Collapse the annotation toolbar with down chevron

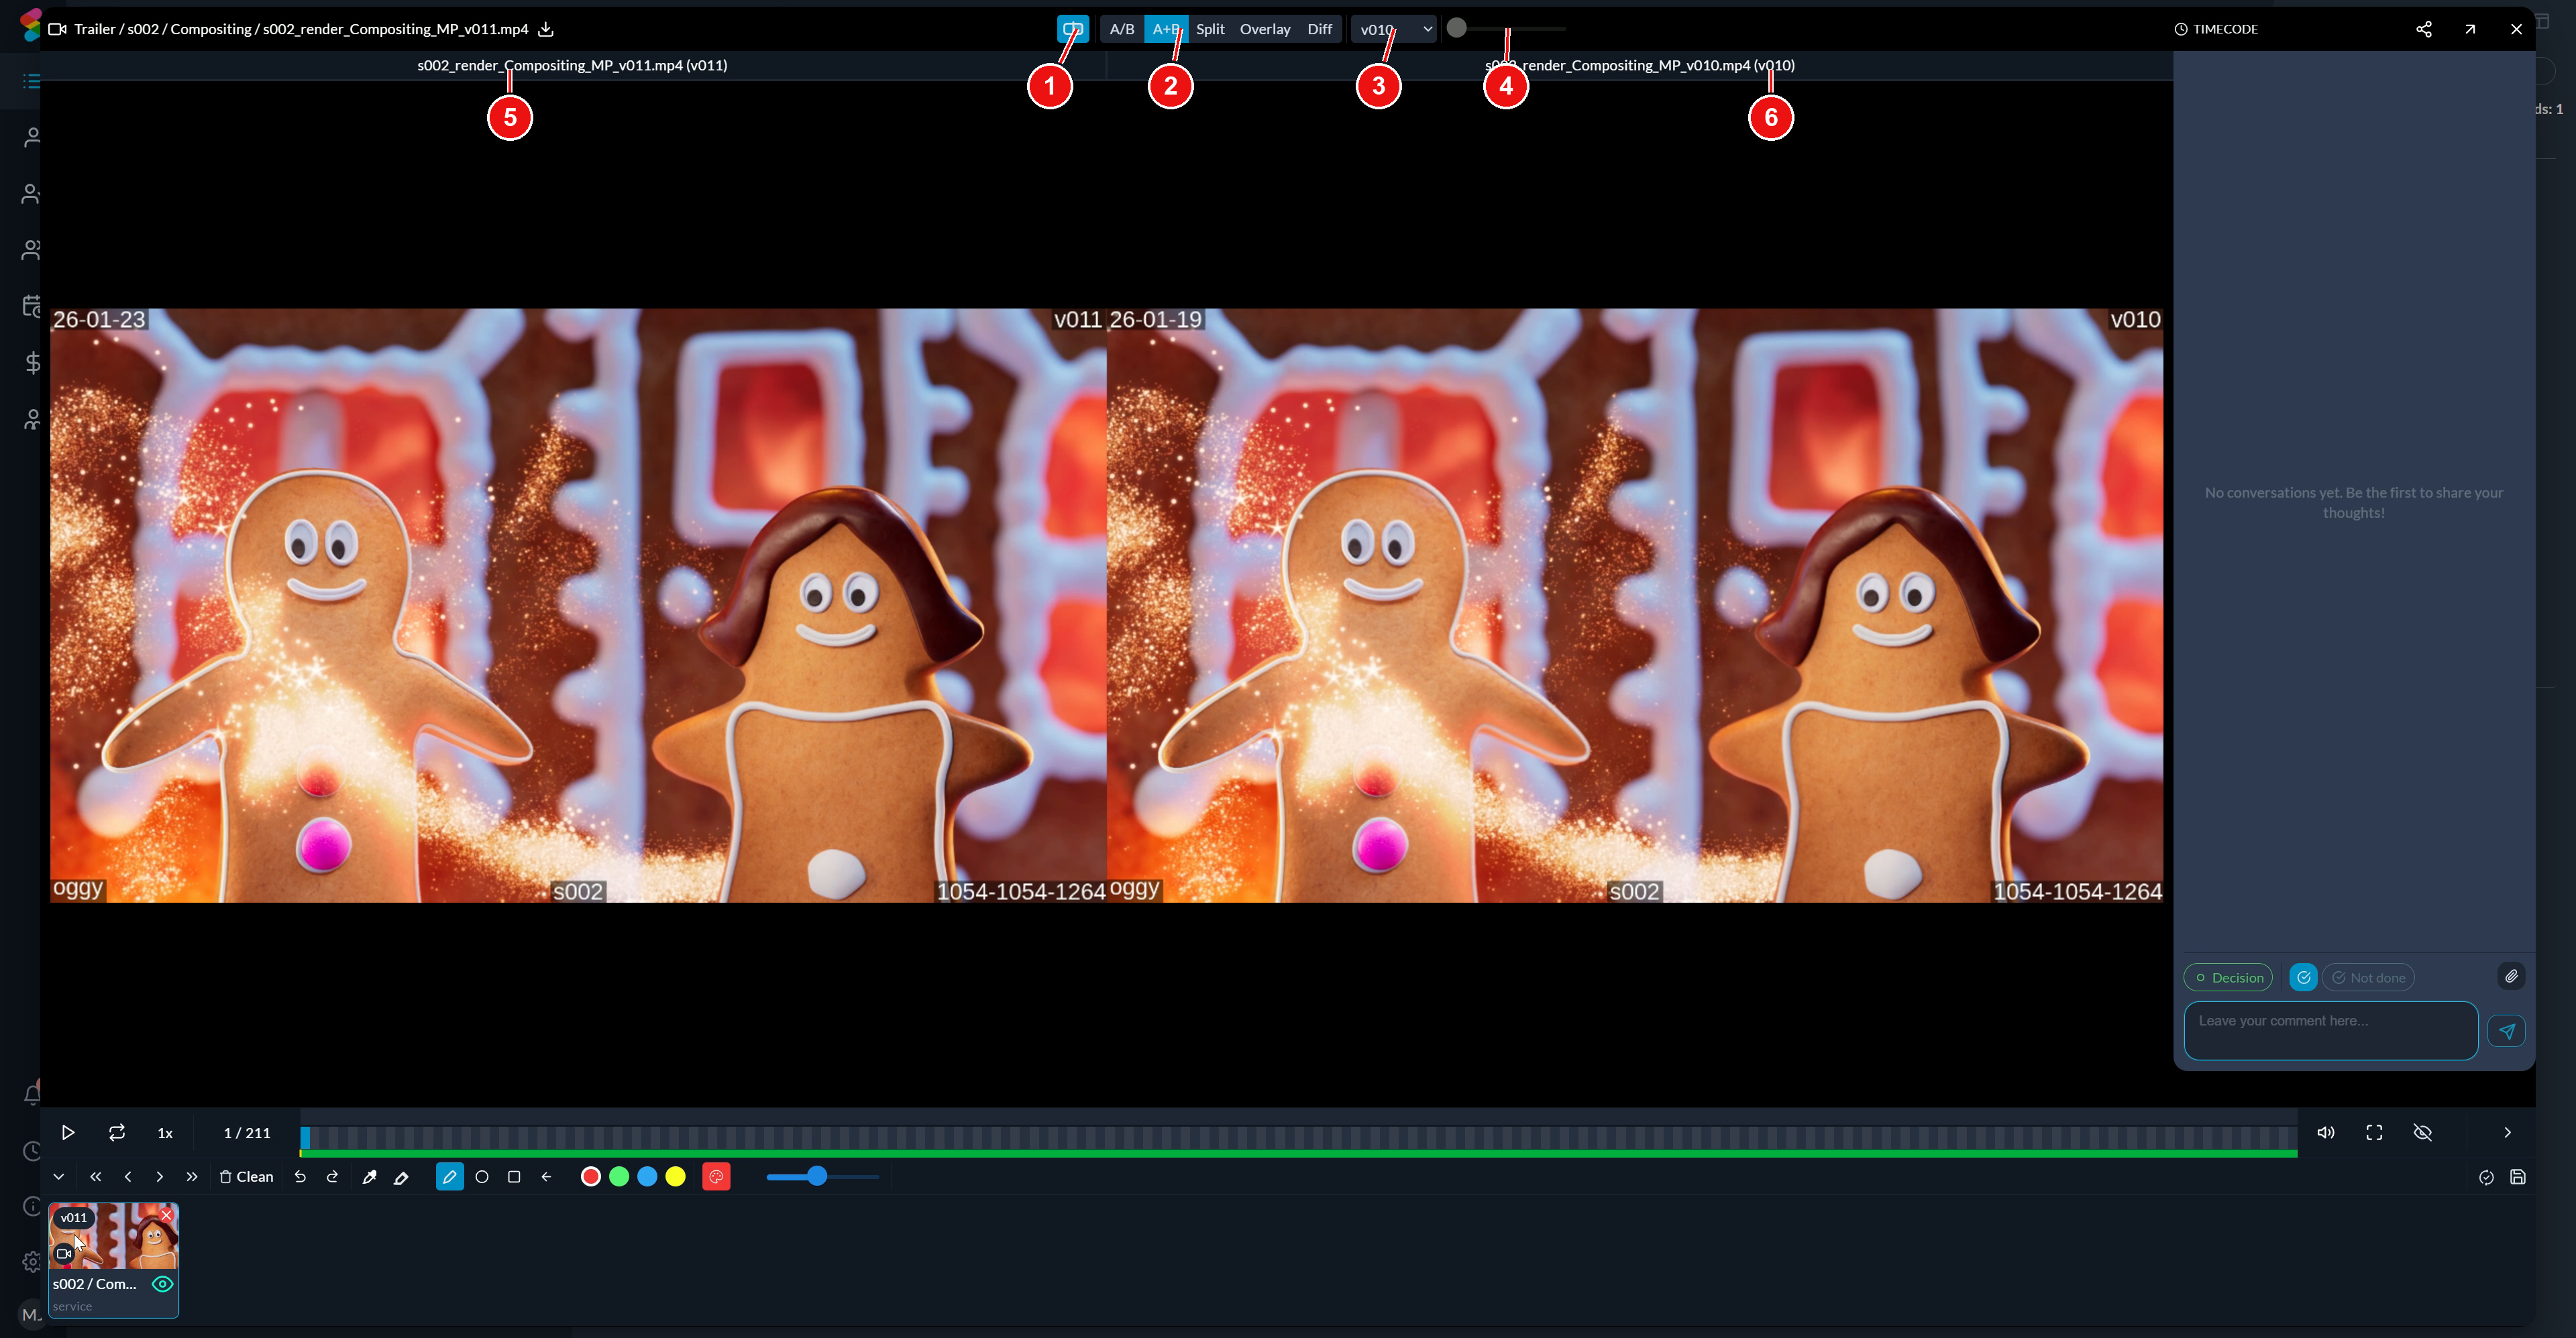(59, 1177)
